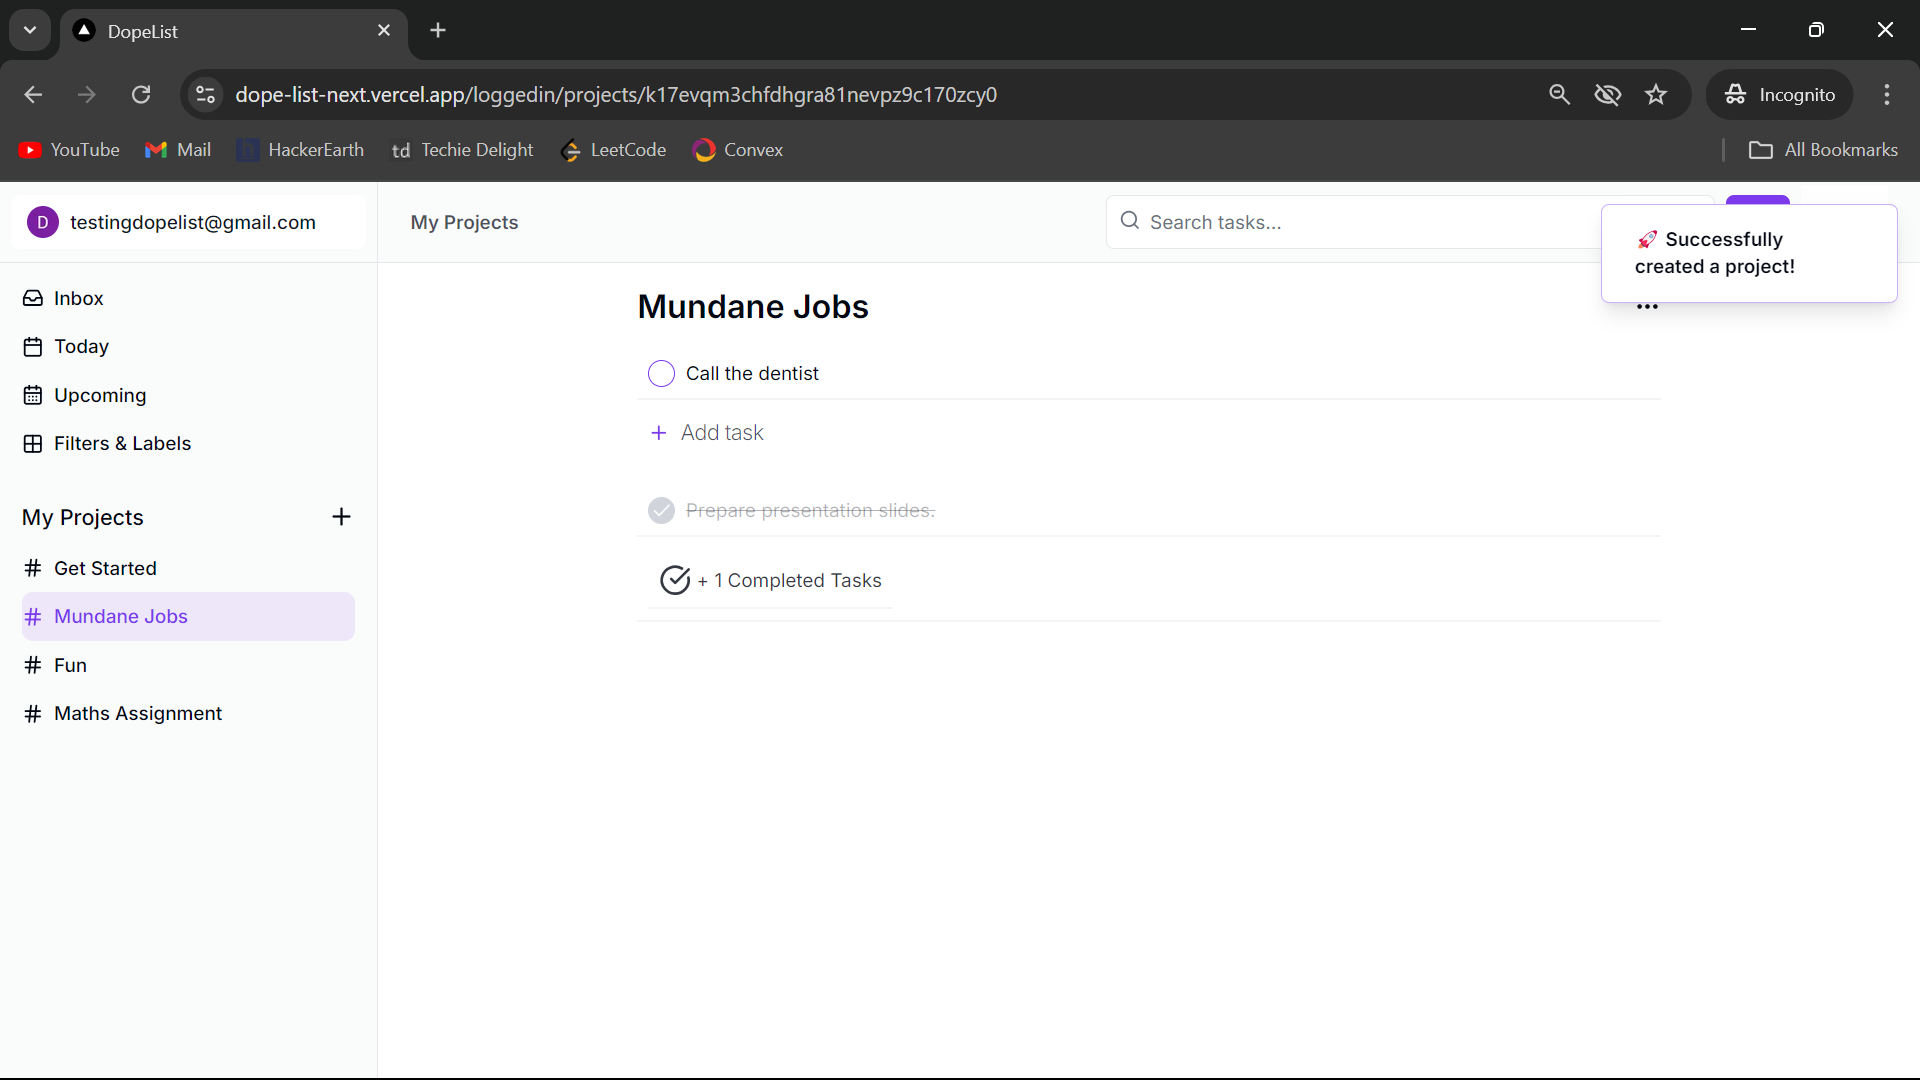Open the Convex bookmark
Screen dimensions: 1920x1080
[x=738, y=149]
